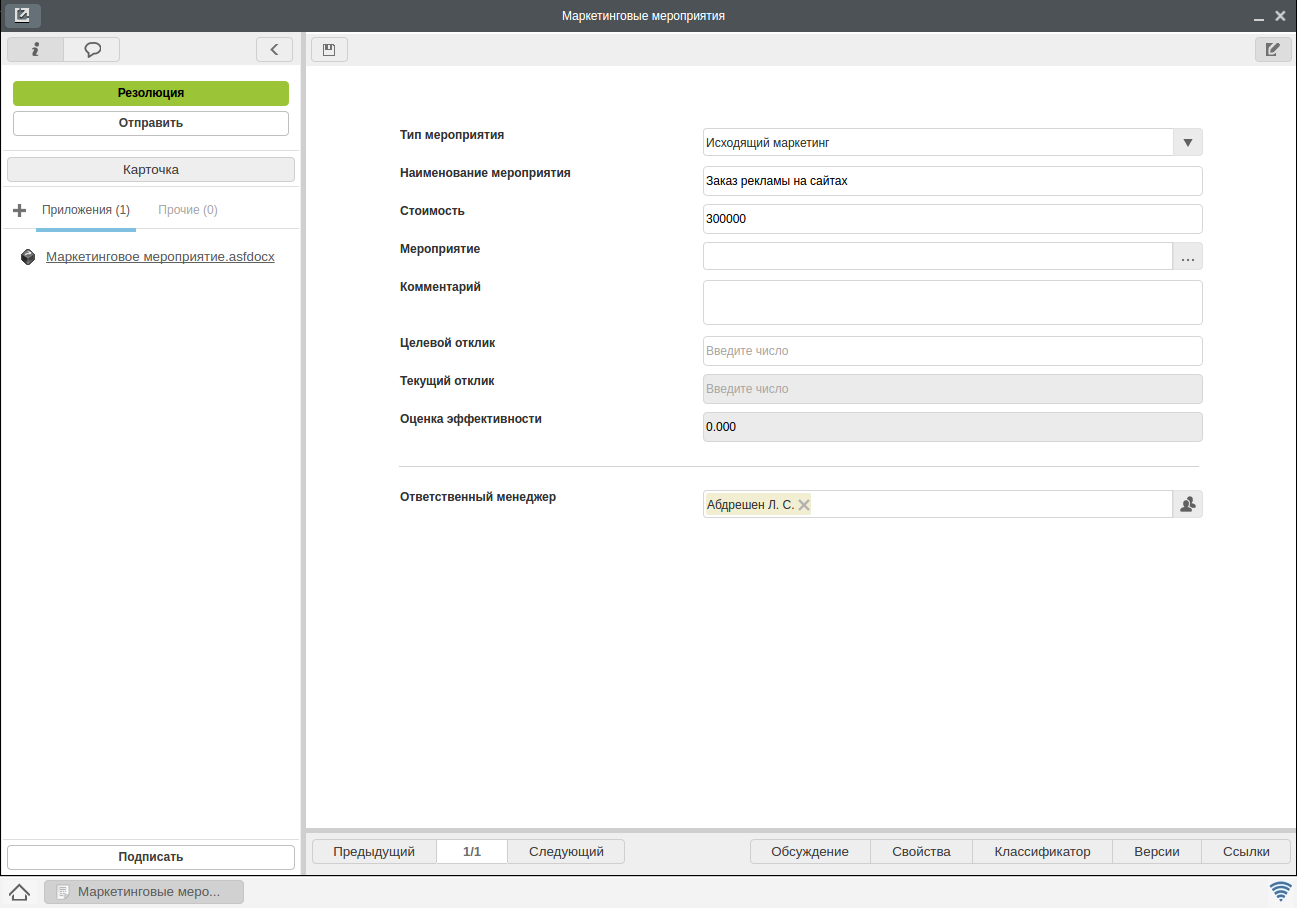The height and width of the screenshot is (908, 1297).
Task: Click the Отправить button
Action: coord(151,123)
